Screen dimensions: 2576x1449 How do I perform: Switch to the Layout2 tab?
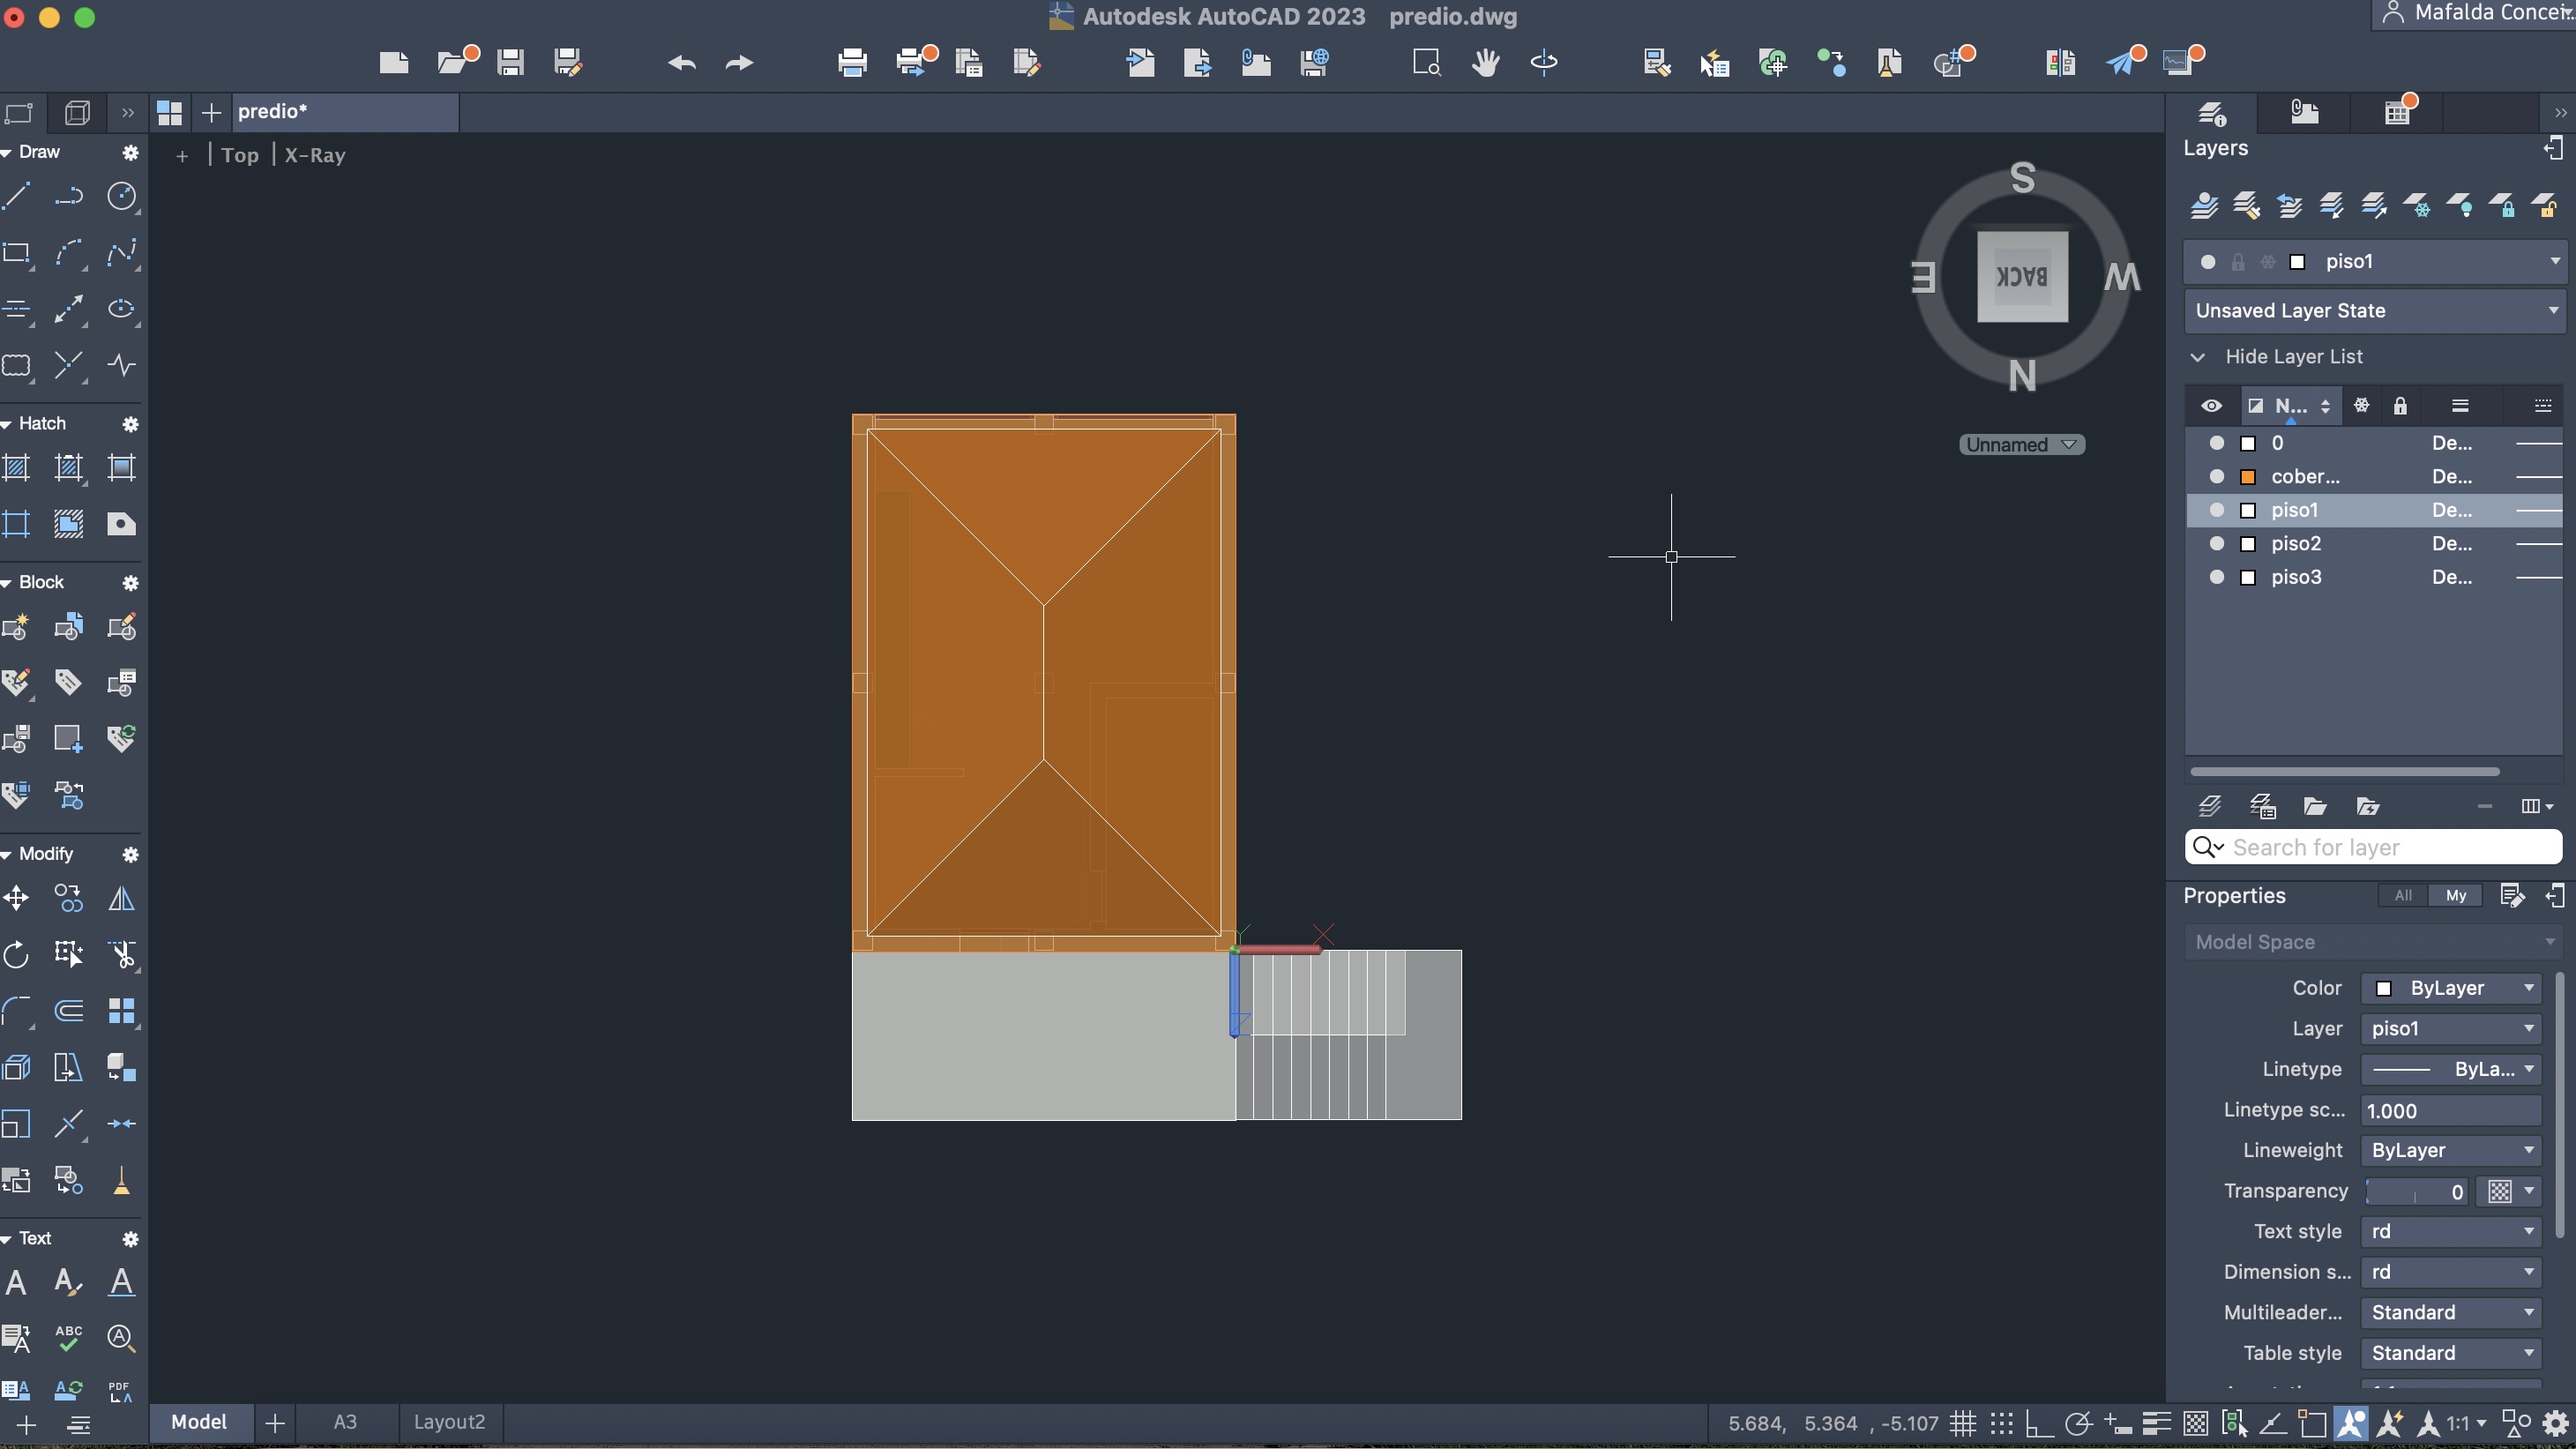click(449, 1422)
